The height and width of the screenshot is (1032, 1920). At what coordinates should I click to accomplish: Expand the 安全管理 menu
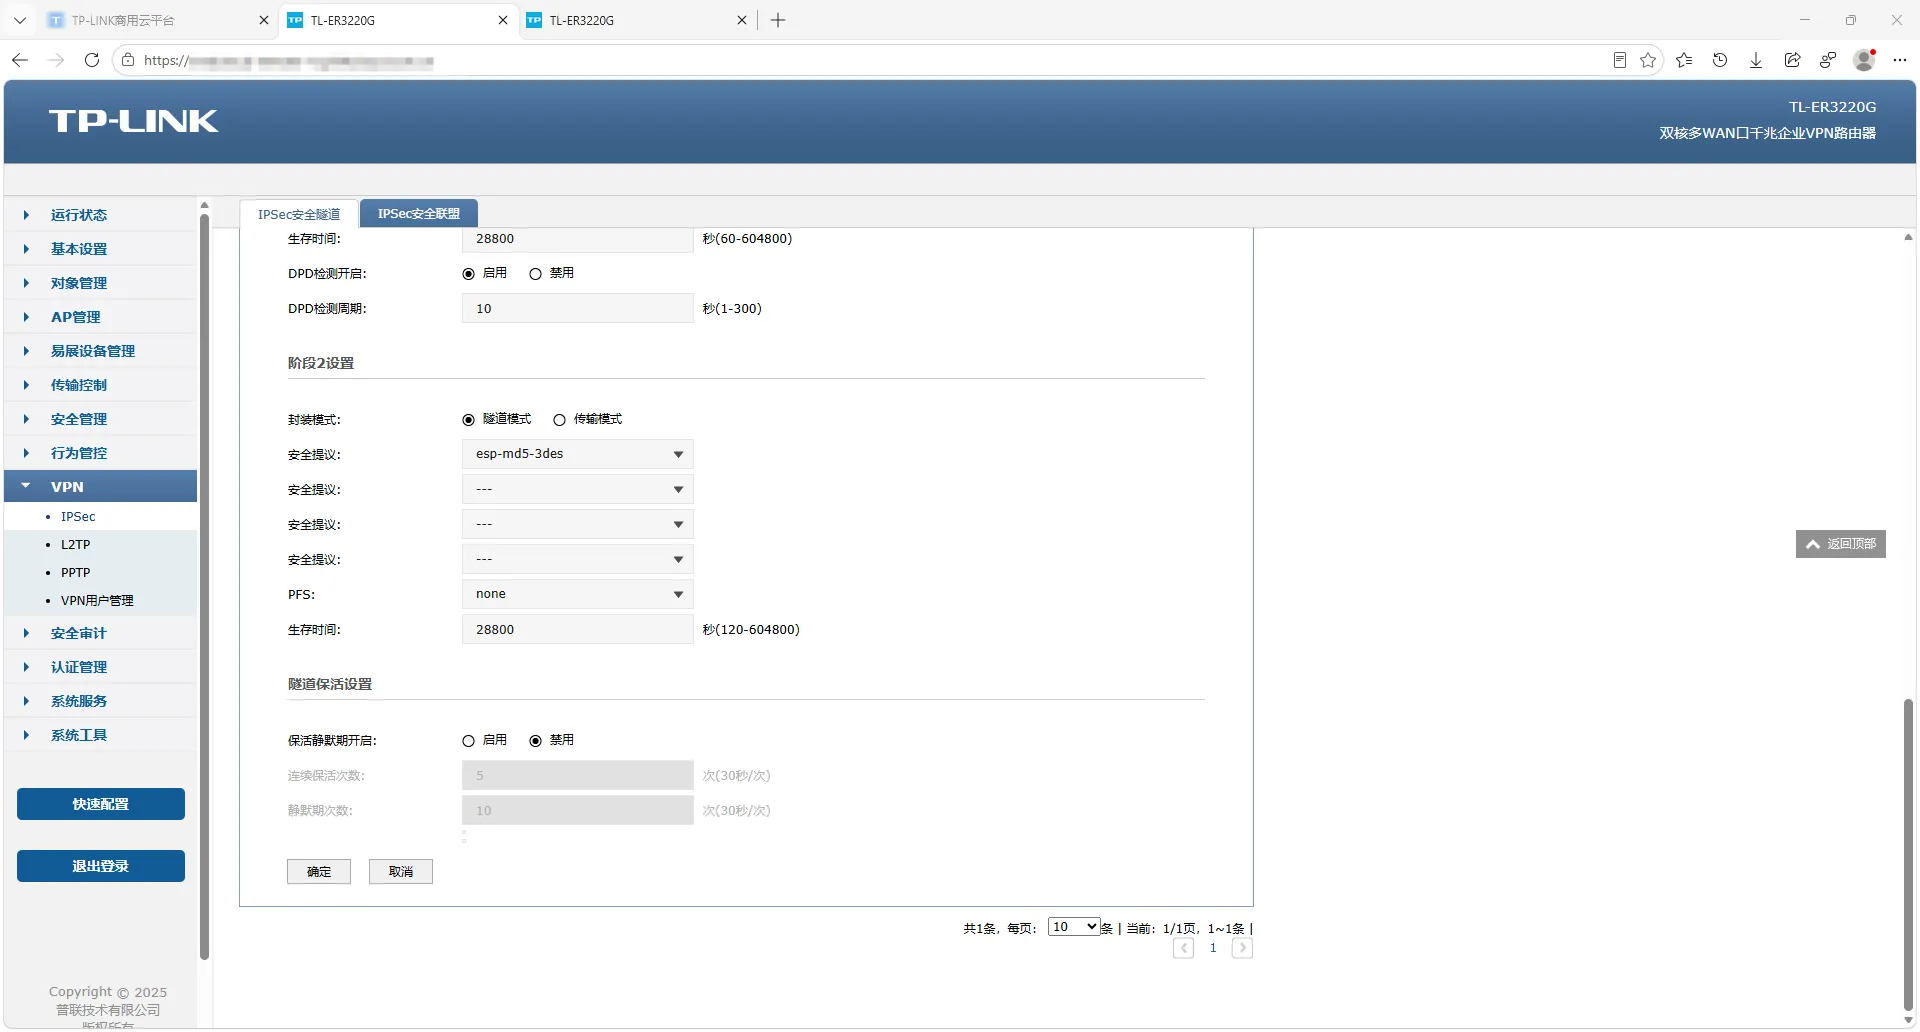(100, 419)
